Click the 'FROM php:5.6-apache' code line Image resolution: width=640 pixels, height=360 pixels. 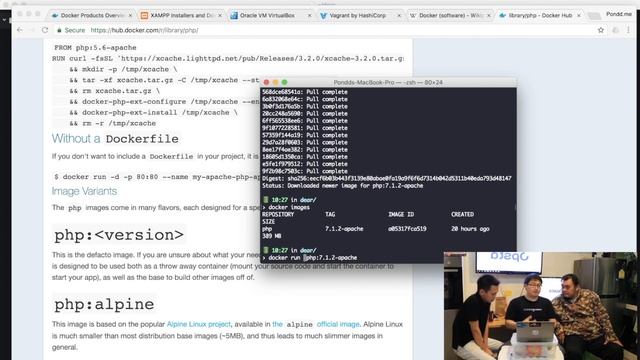point(96,48)
